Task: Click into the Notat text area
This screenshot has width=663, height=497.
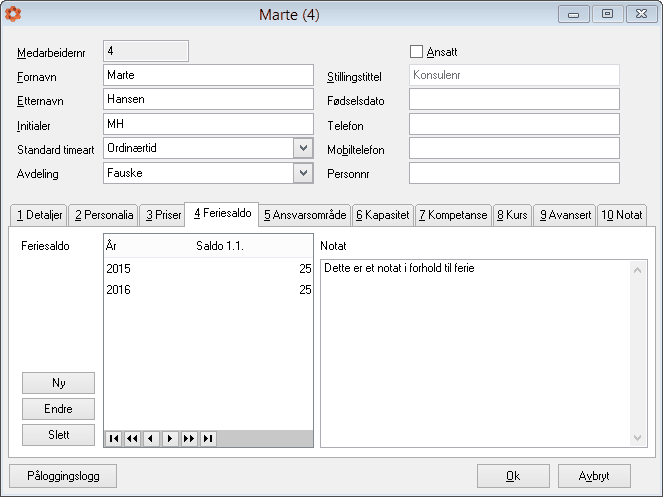Action: pyautogui.click(x=476, y=353)
